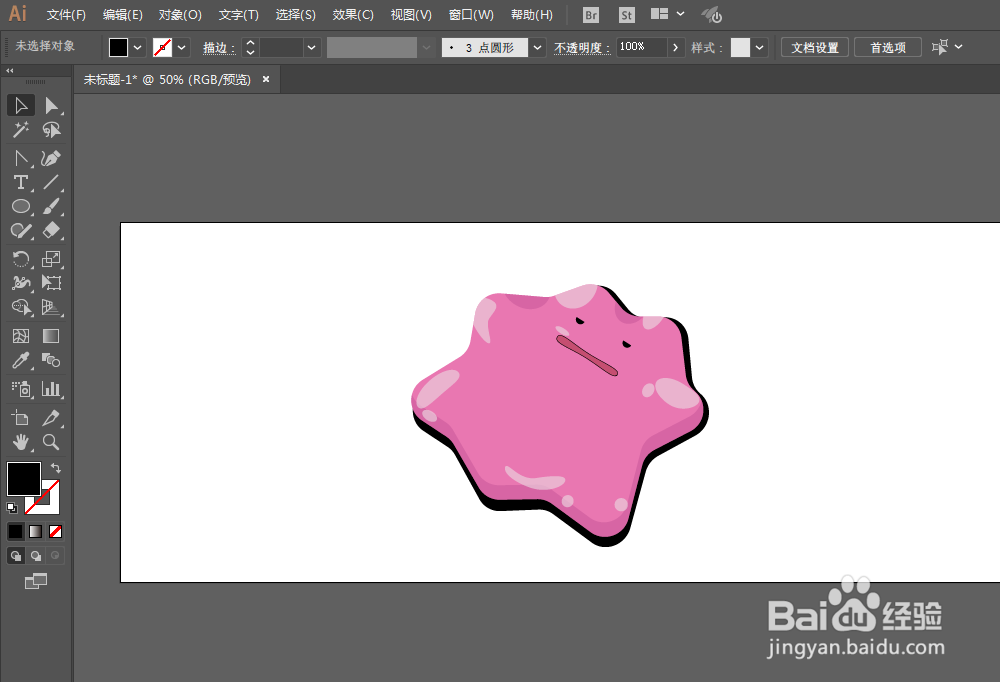The height and width of the screenshot is (682, 1000).
Task: Click the 首选项 button
Action: tap(888, 47)
